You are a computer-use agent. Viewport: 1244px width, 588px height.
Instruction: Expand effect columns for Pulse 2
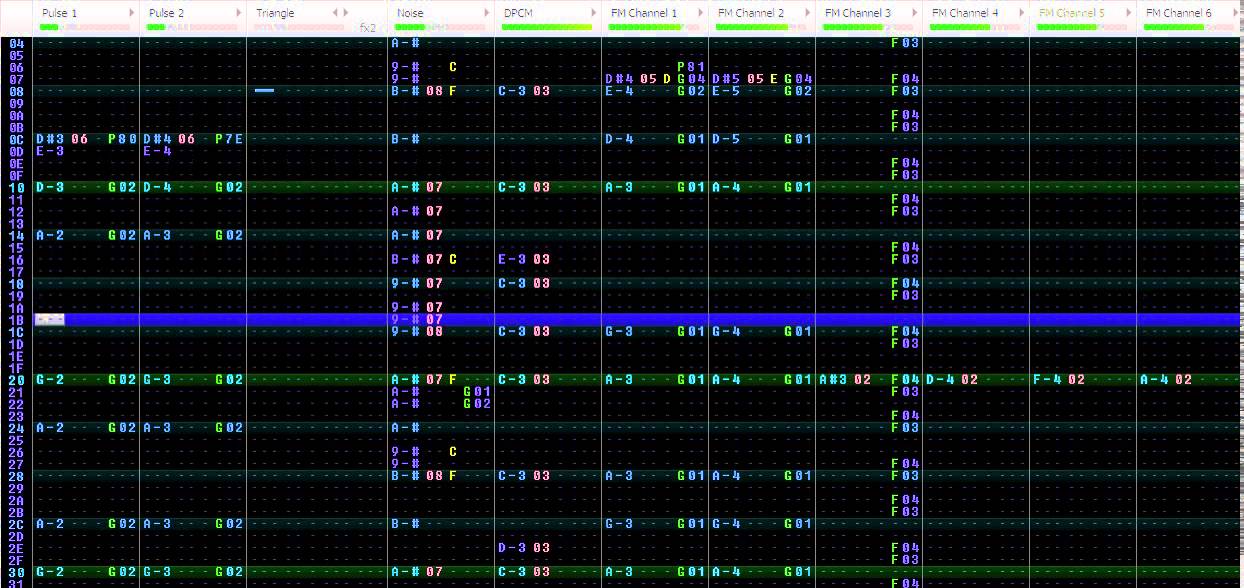pos(239,13)
